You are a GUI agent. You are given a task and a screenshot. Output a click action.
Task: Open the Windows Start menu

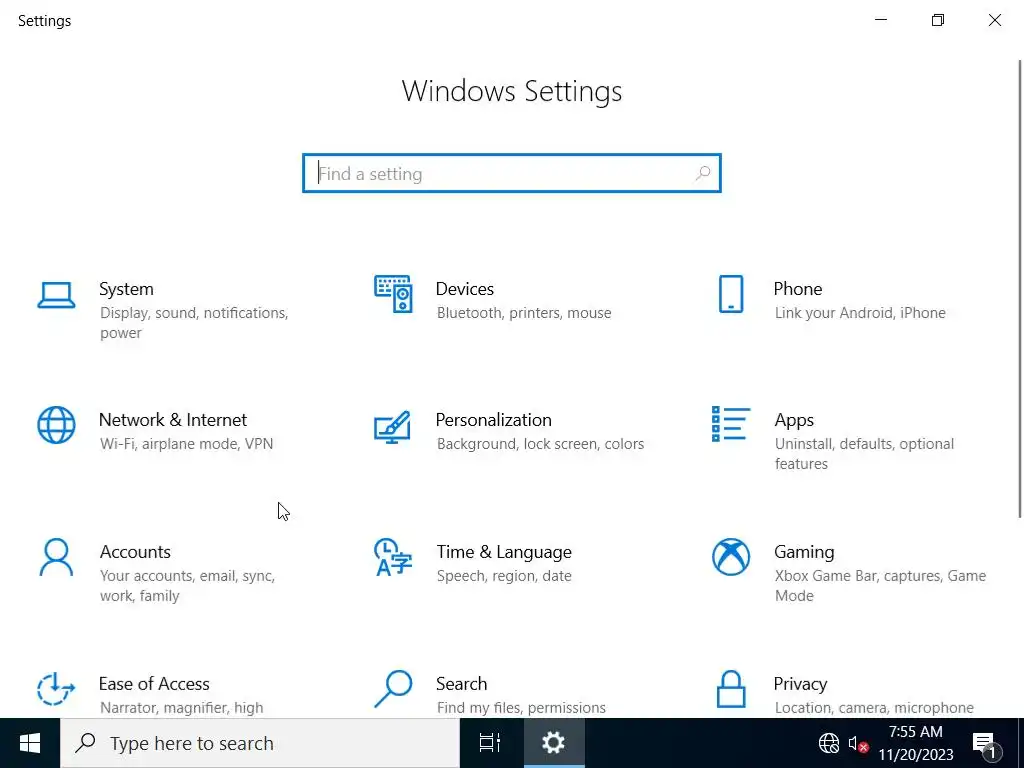[x=30, y=743]
